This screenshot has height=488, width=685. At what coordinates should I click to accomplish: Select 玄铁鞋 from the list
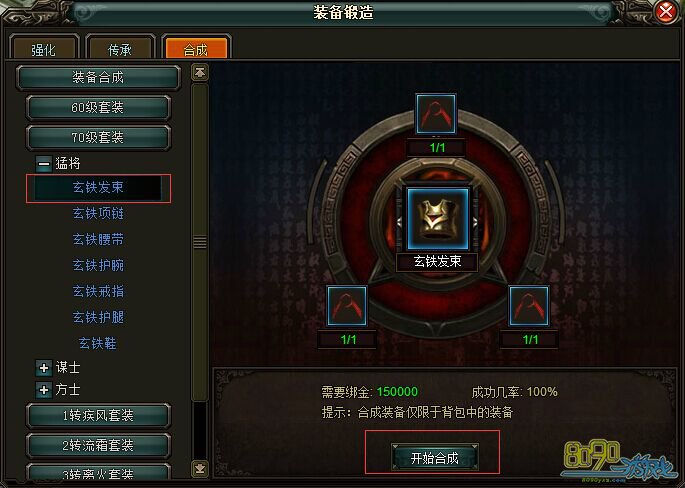[x=98, y=343]
